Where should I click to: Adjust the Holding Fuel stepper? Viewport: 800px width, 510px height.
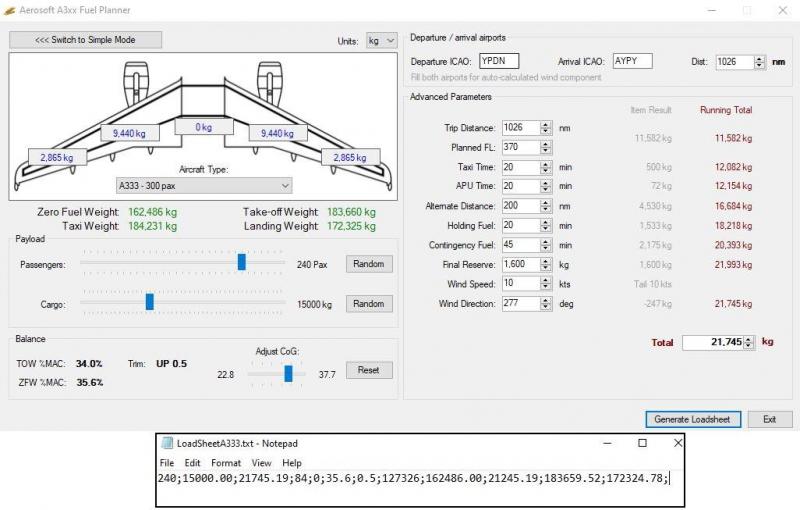click(x=546, y=225)
